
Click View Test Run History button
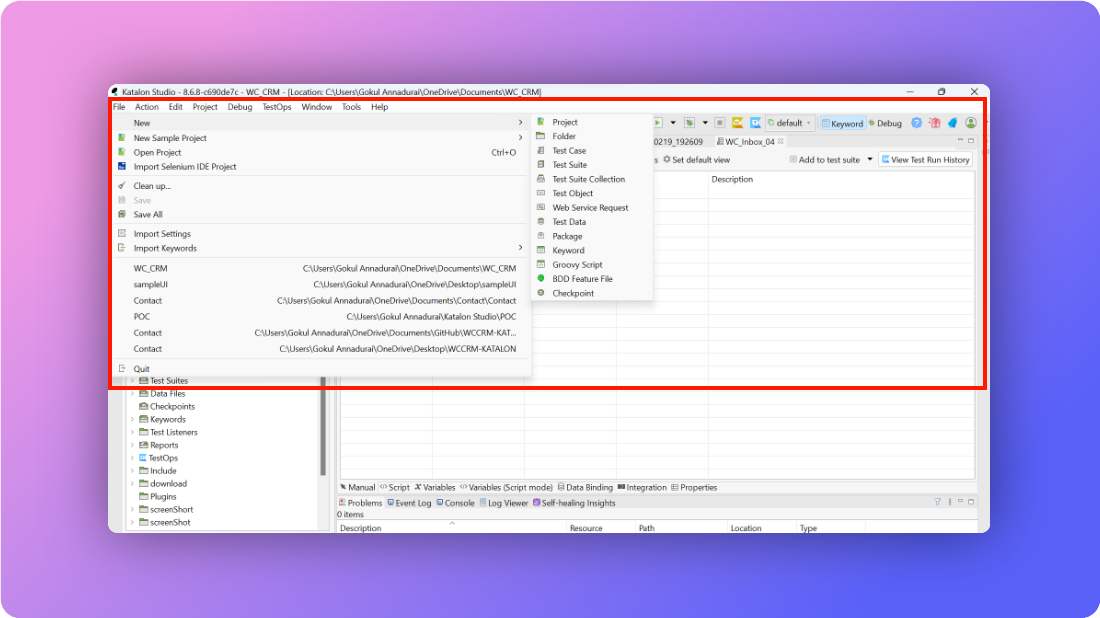coord(925,159)
